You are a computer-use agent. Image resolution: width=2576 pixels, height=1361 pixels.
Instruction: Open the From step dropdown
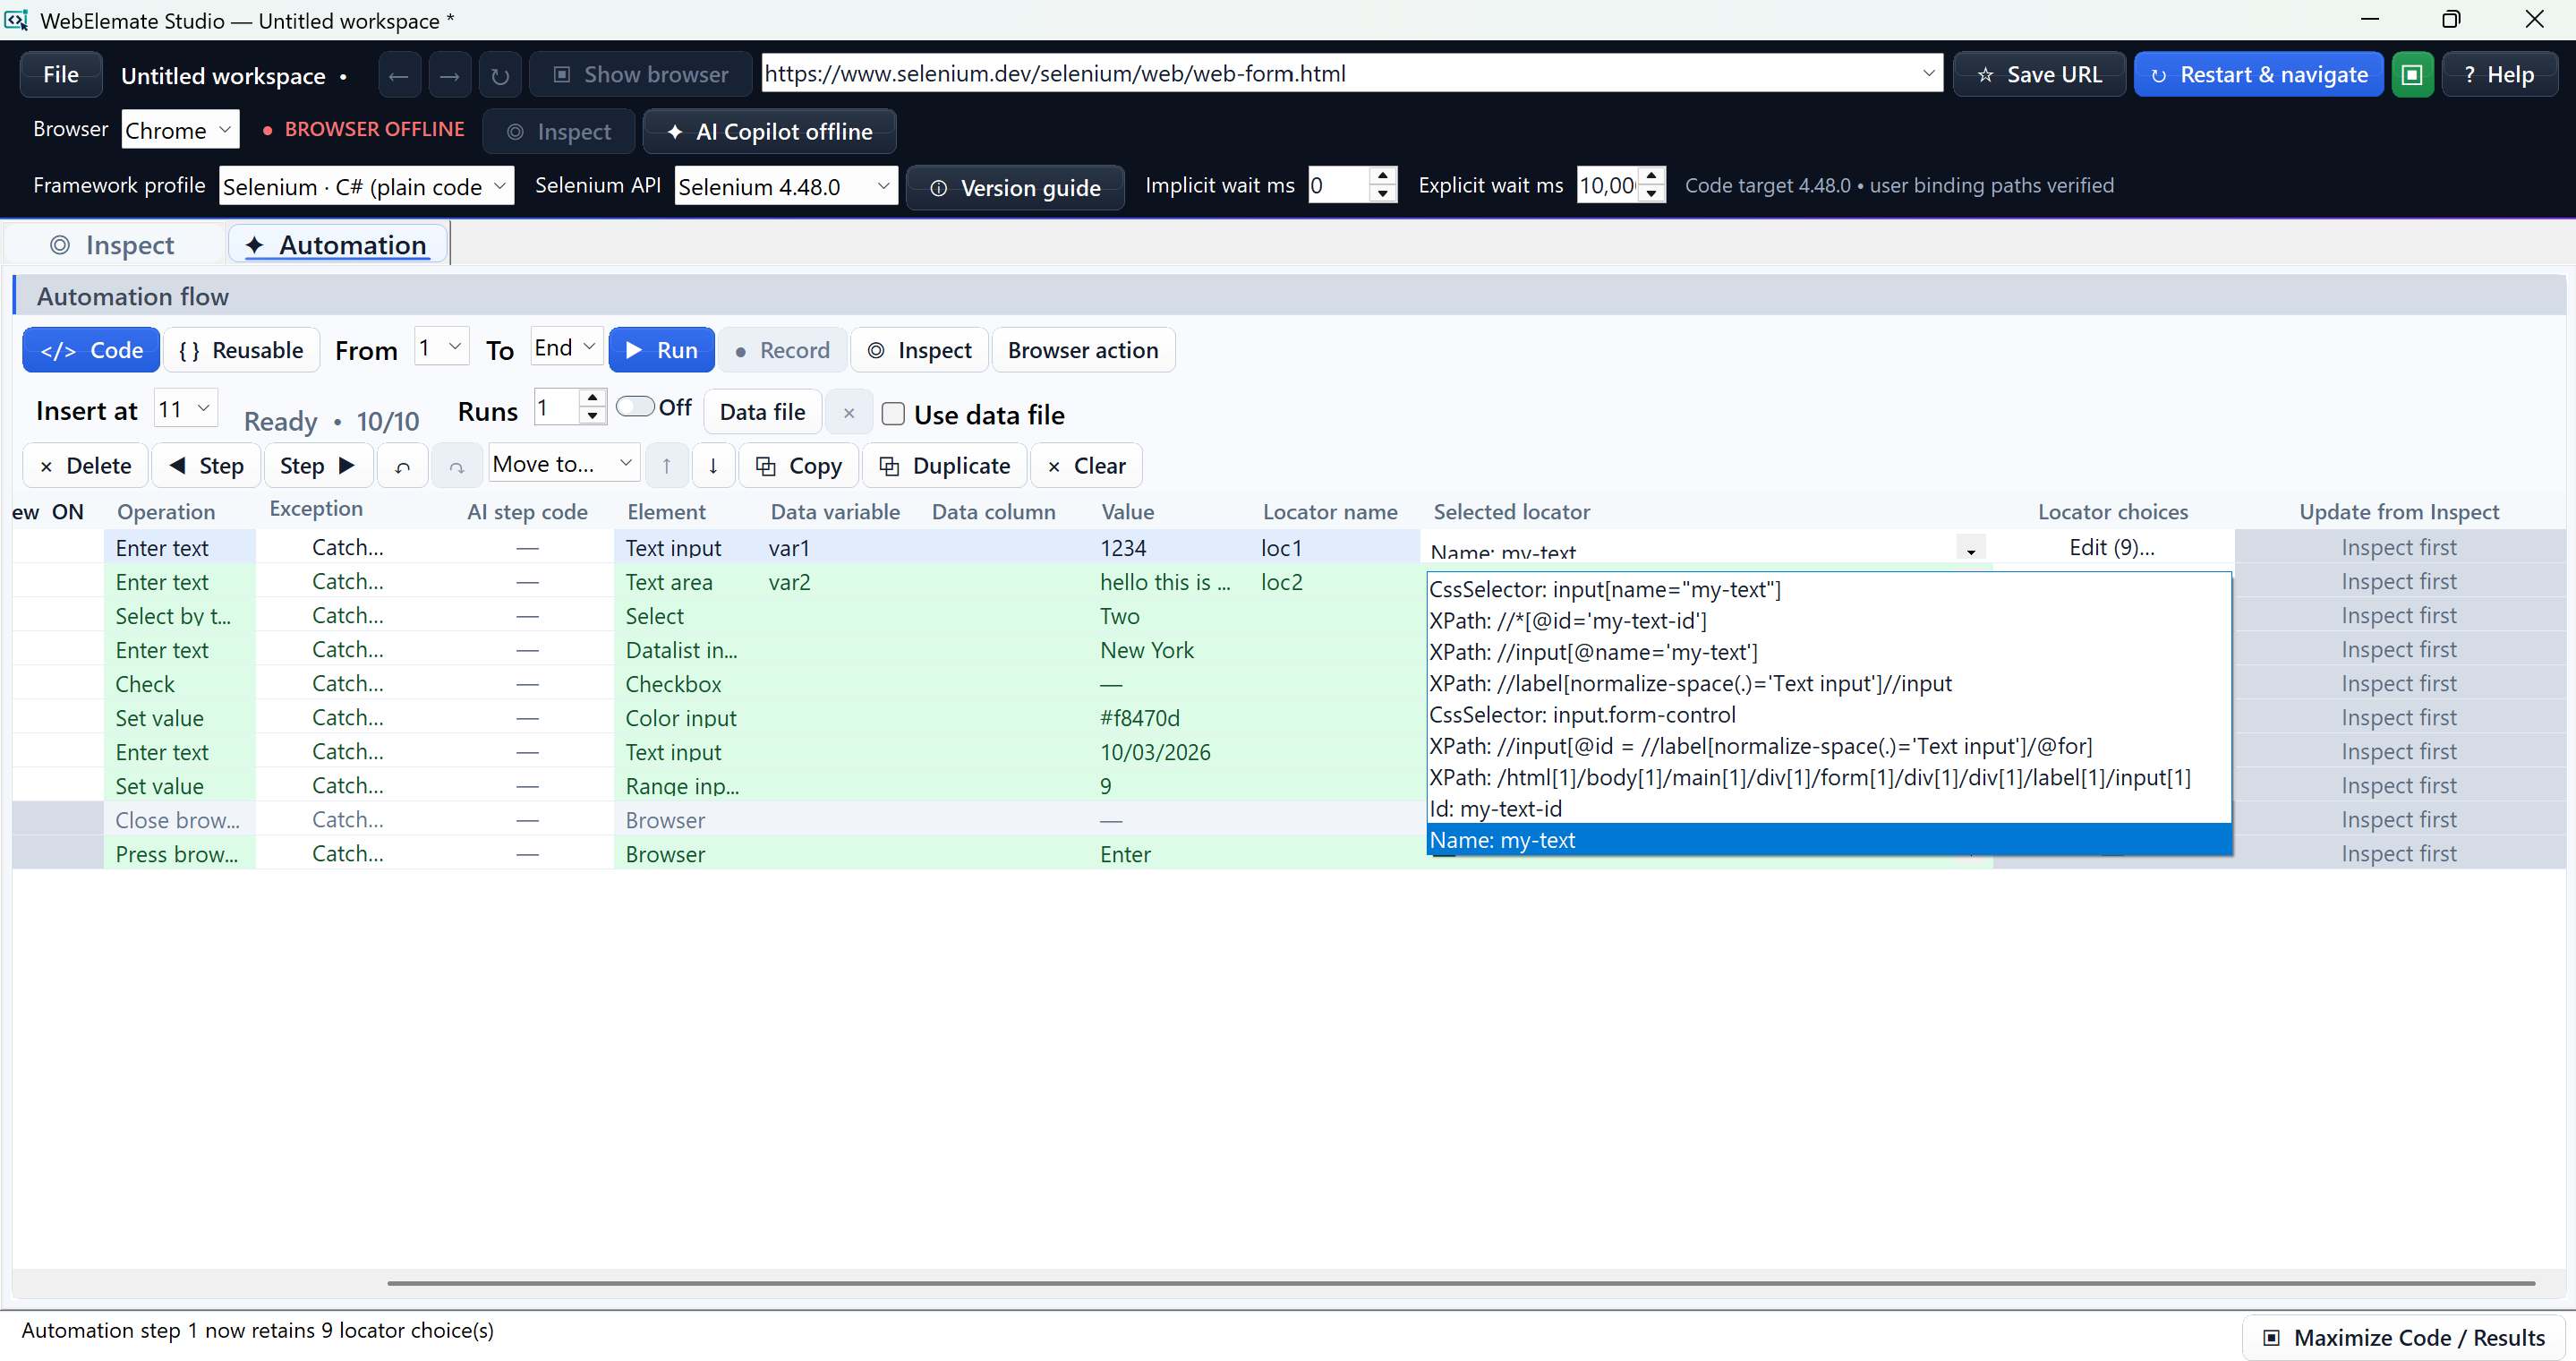[442, 347]
